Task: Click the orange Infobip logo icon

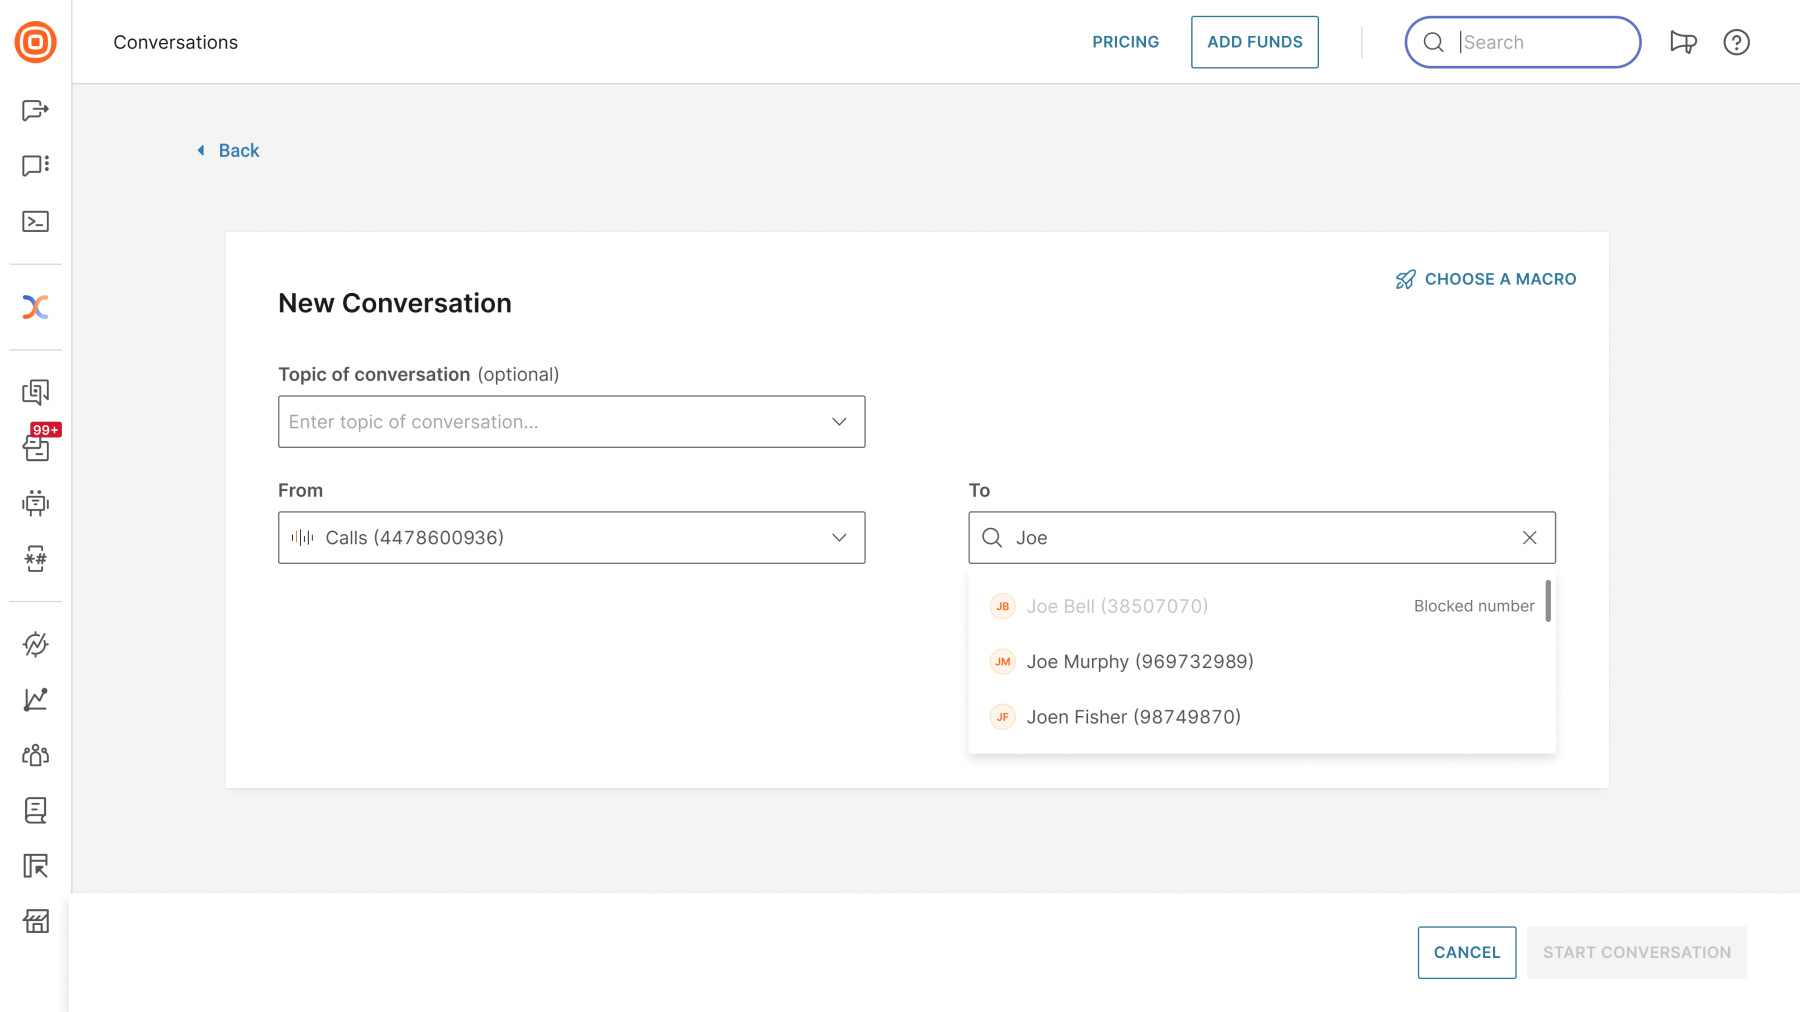Action: (35, 42)
